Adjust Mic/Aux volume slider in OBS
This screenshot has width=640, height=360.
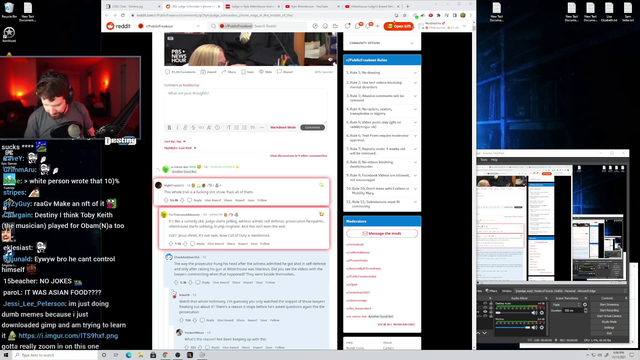[513, 327]
